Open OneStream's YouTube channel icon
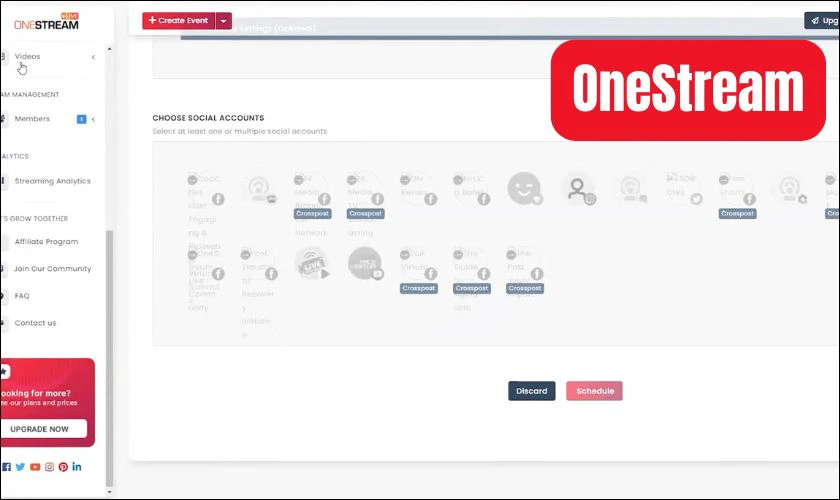Screen dimensions: 840x500 35,467
